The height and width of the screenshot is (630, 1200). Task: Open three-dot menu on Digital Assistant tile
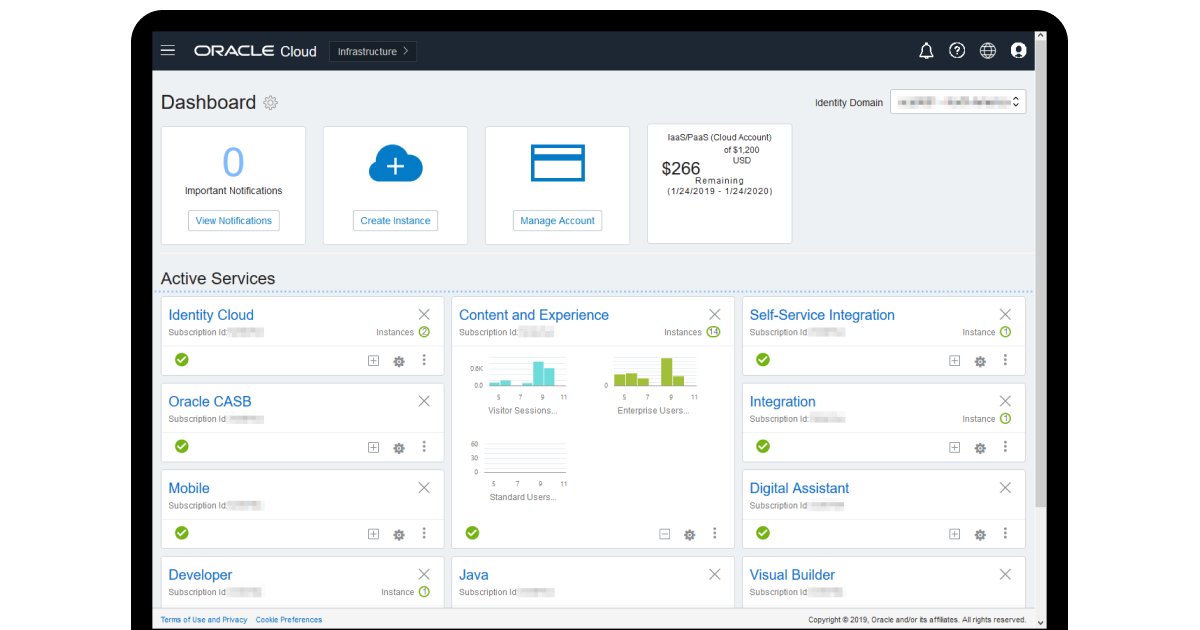[1005, 534]
